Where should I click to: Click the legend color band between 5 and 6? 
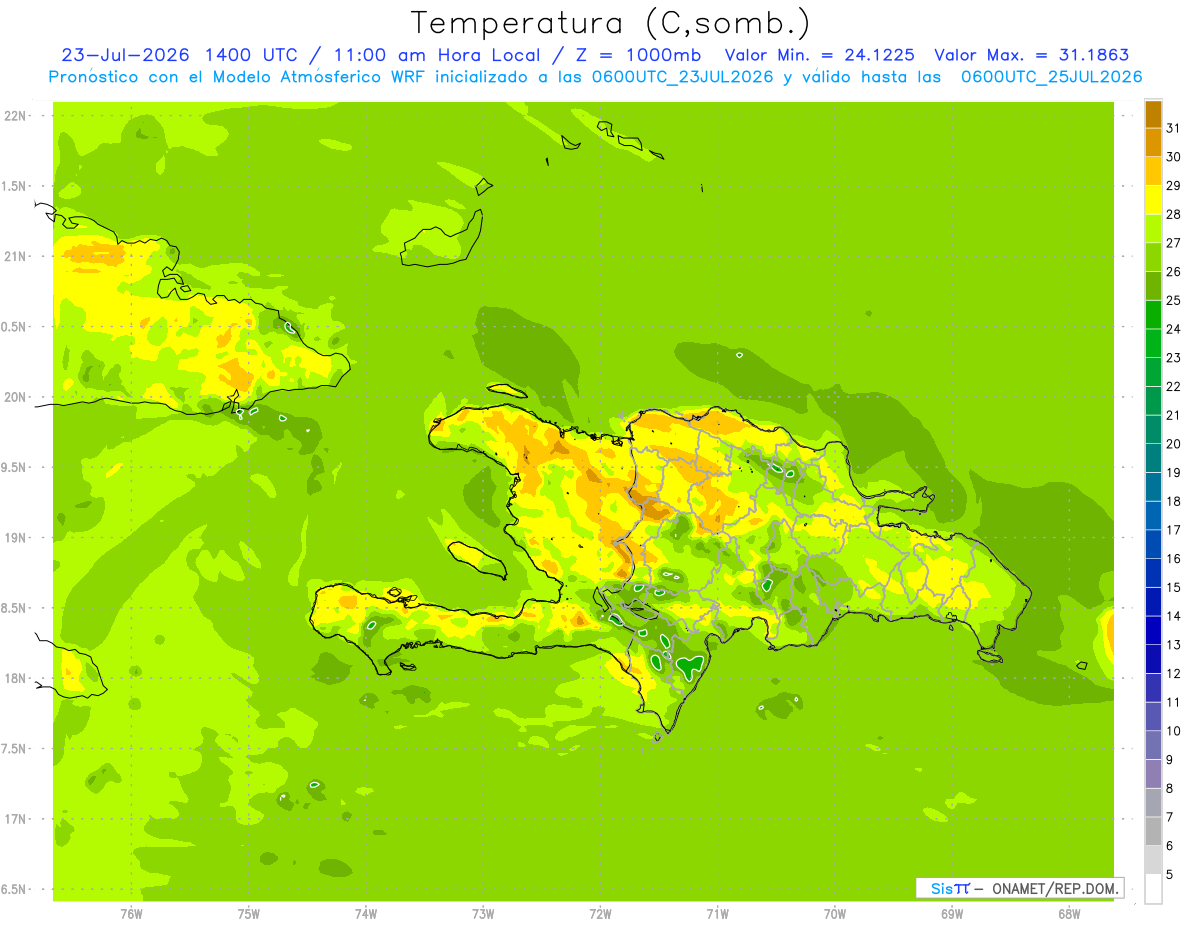1153,860
